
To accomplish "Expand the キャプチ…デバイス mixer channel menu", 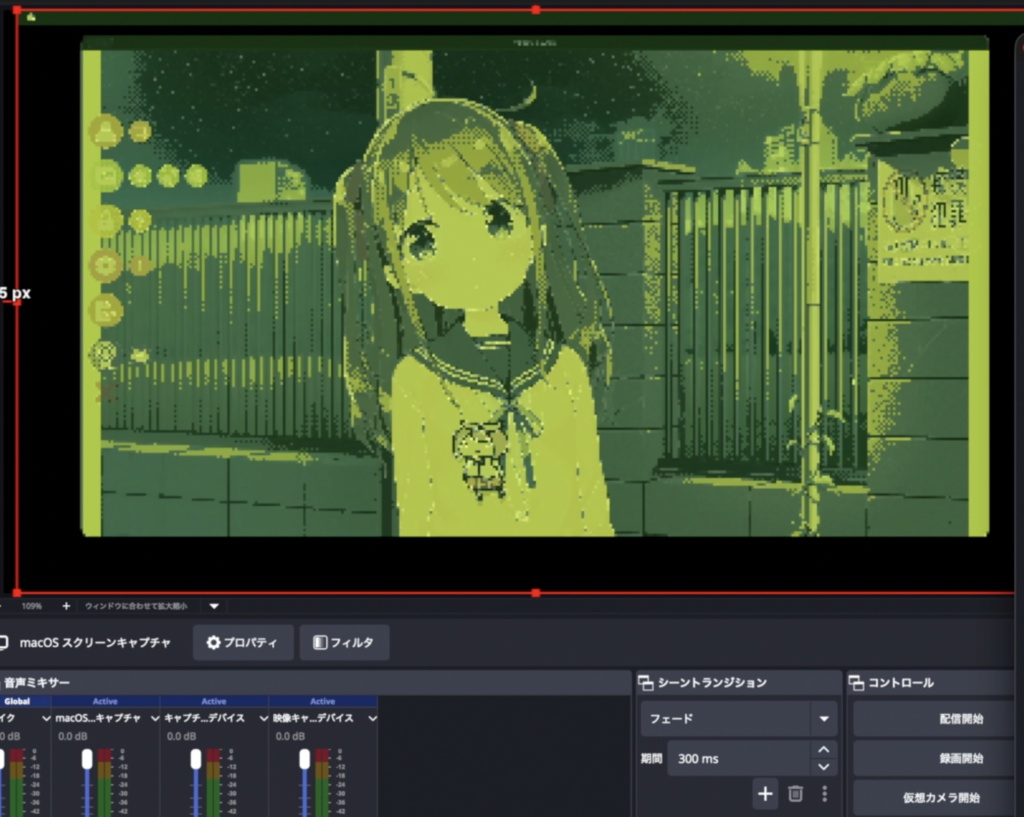I will click(x=263, y=718).
